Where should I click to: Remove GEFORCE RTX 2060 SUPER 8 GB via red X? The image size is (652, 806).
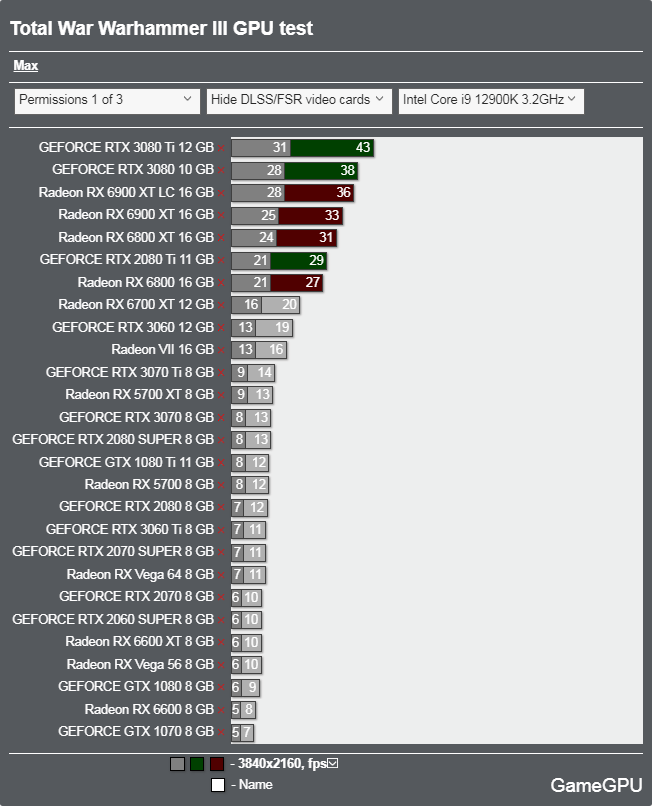221,620
